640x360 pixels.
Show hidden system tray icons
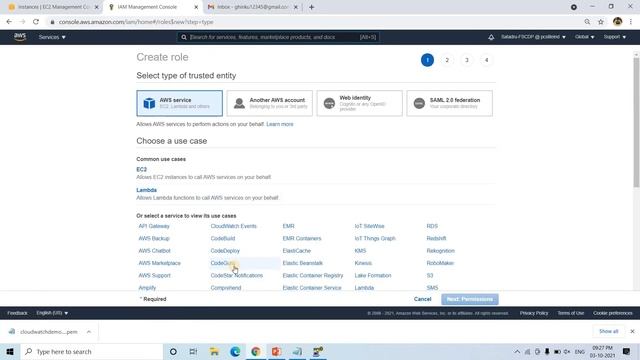tap(517, 351)
